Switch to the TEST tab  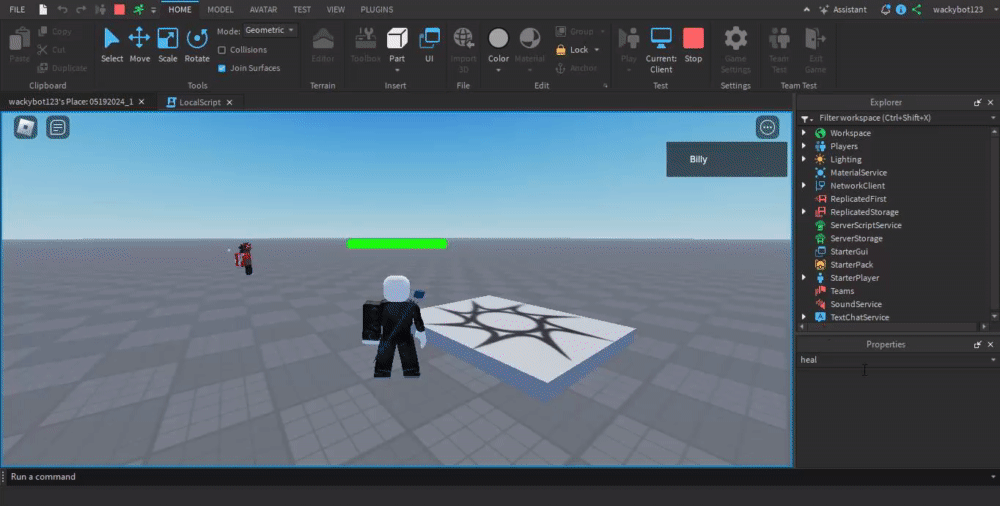pos(302,10)
